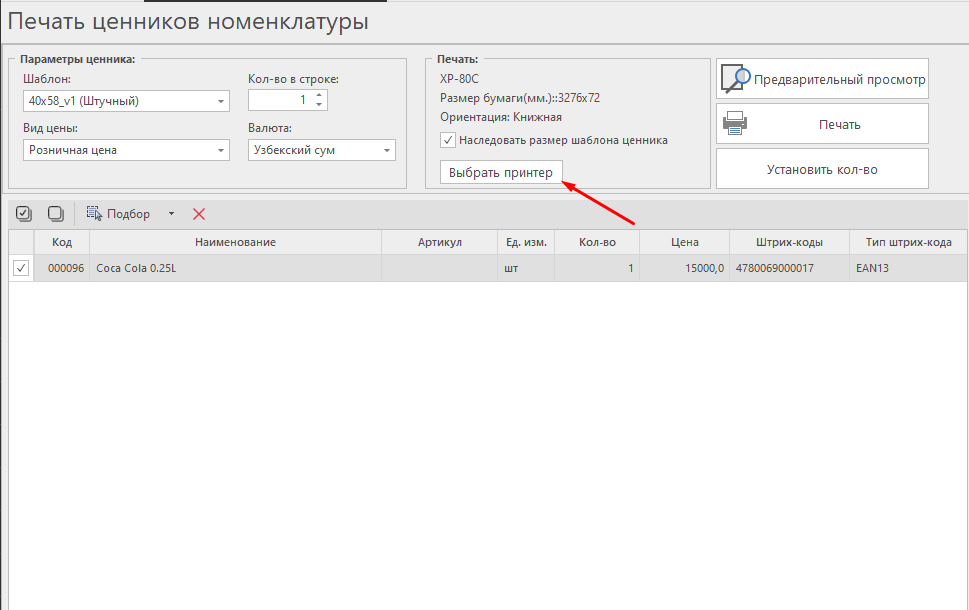The height and width of the screenshot is (610, 969).
Task: Select the Кол-во в строке input field
Action: (280, 100)
